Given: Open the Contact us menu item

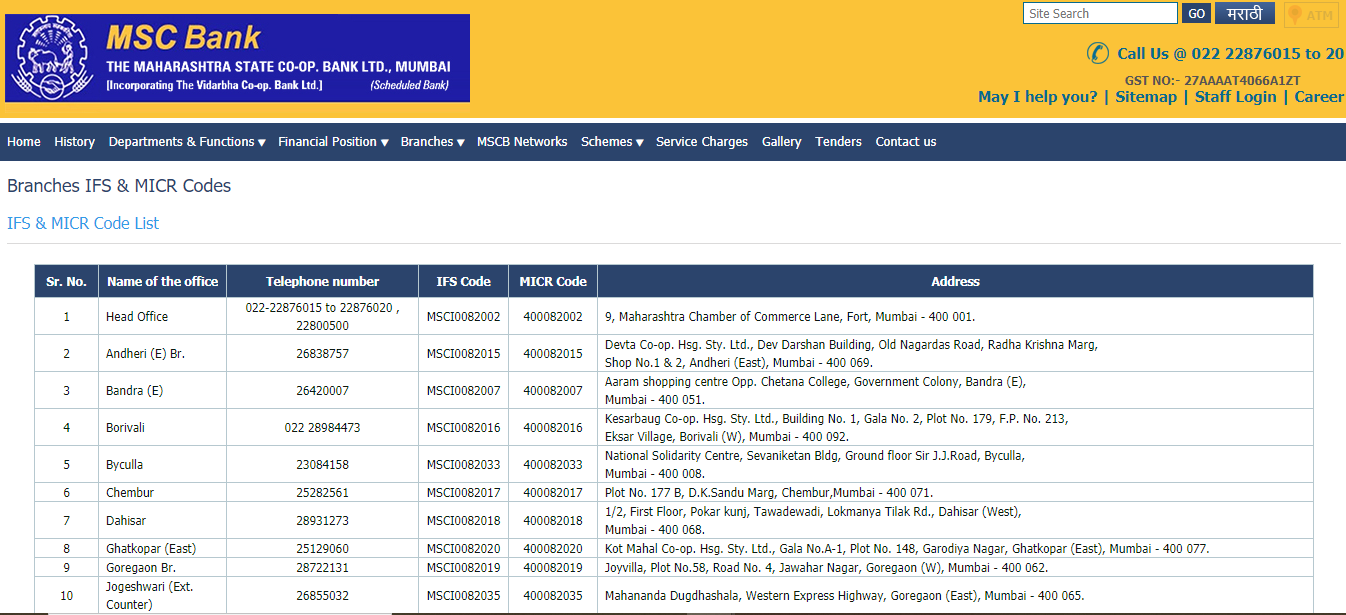Looking at the screenshot, I should point(906,142).
